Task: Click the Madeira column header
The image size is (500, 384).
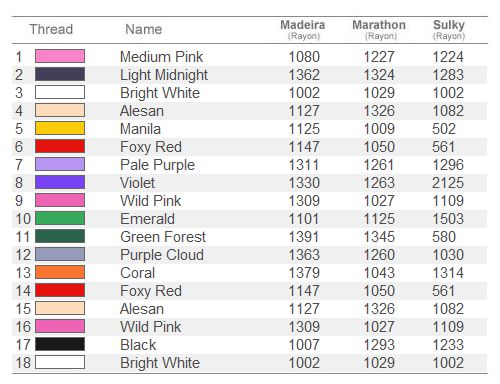Action: [303, 29]
